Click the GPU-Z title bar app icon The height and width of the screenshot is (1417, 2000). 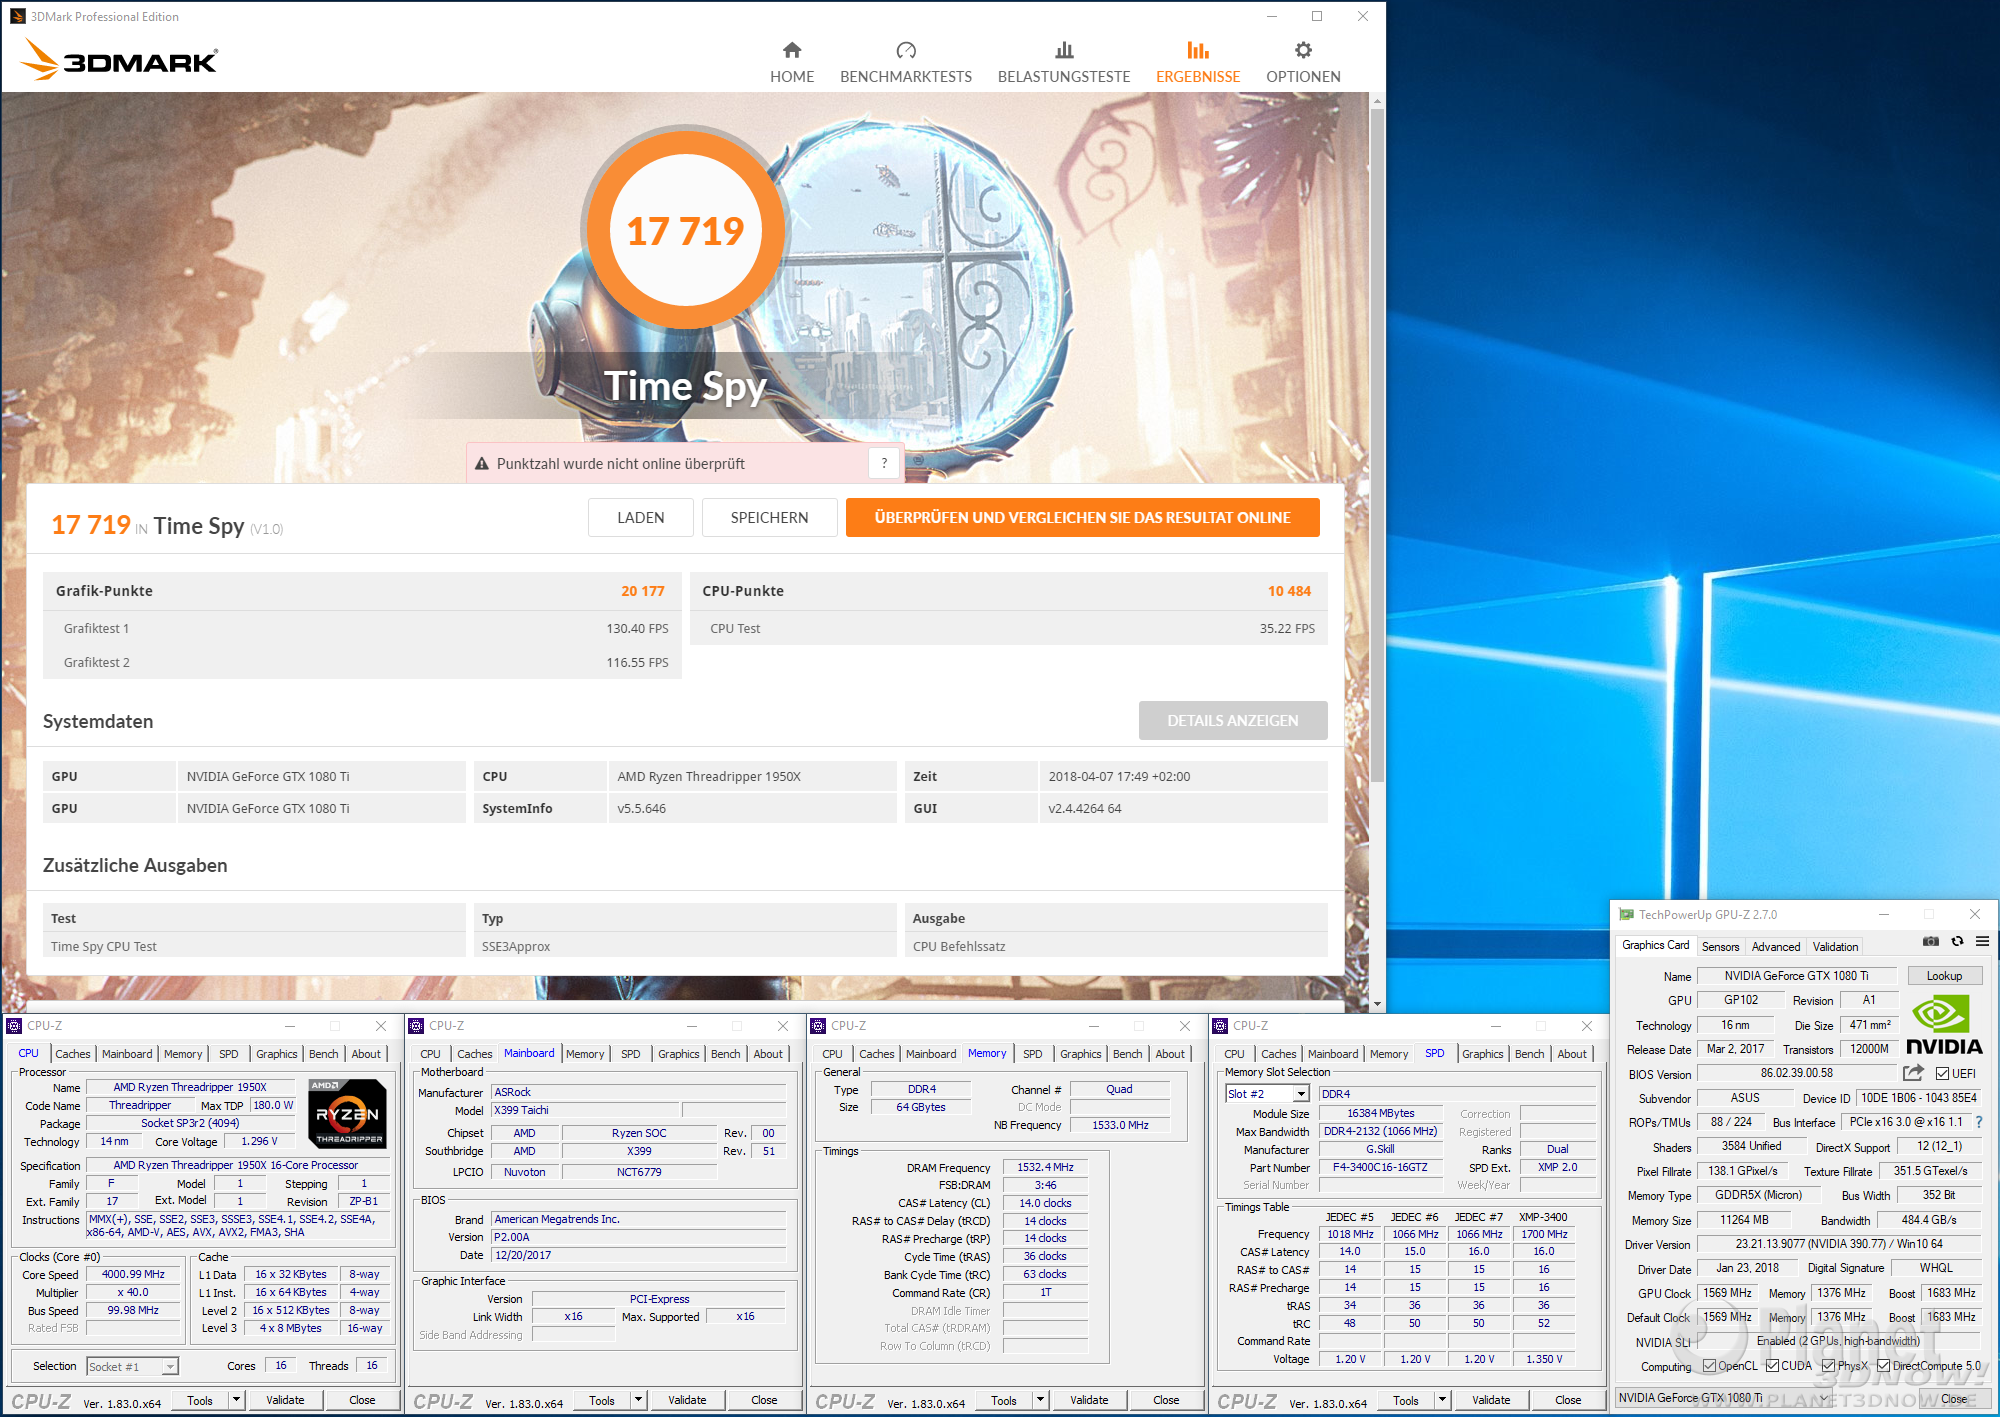pyautogui.click(x=1627, y=915)
